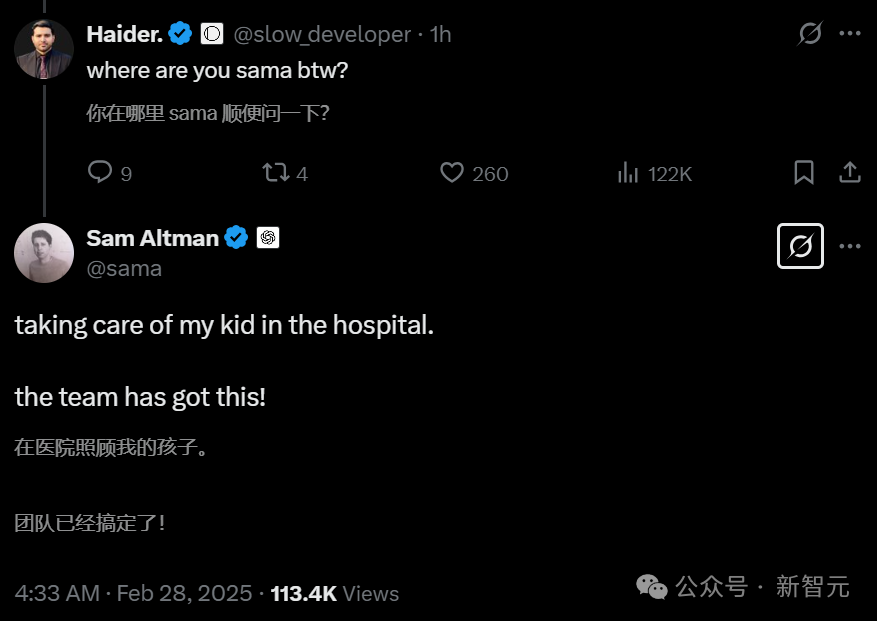
Task: Bookmark Haider's tweet
Action: (x=804, y=173)
